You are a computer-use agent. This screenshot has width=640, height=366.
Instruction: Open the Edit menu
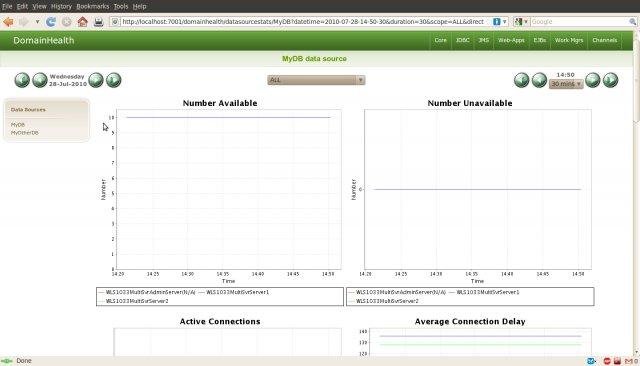tap(22, 7)
